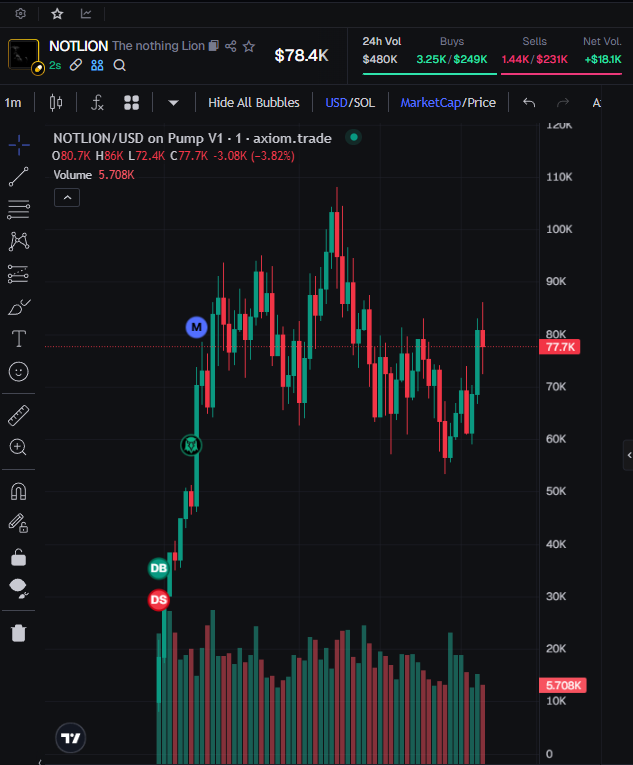Open the TradingView logo link
This screenshot has height=765, width=633.
coord(71,738)
